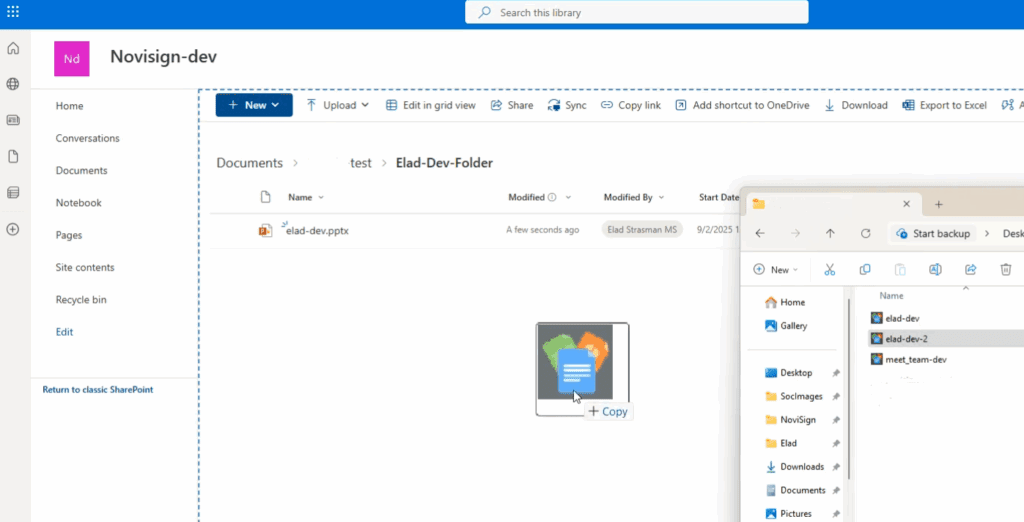Click Return to classic SharePoint
This screenshot has height=522, width=1024.
pos(98,390)
